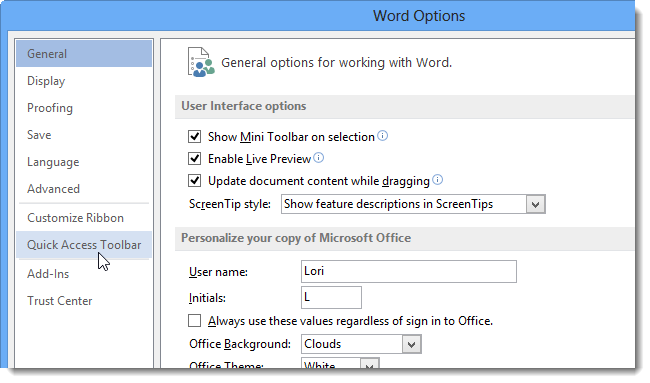Switch to the Display options
Viewport: 650px width, 383px height.
coord(84,81)
